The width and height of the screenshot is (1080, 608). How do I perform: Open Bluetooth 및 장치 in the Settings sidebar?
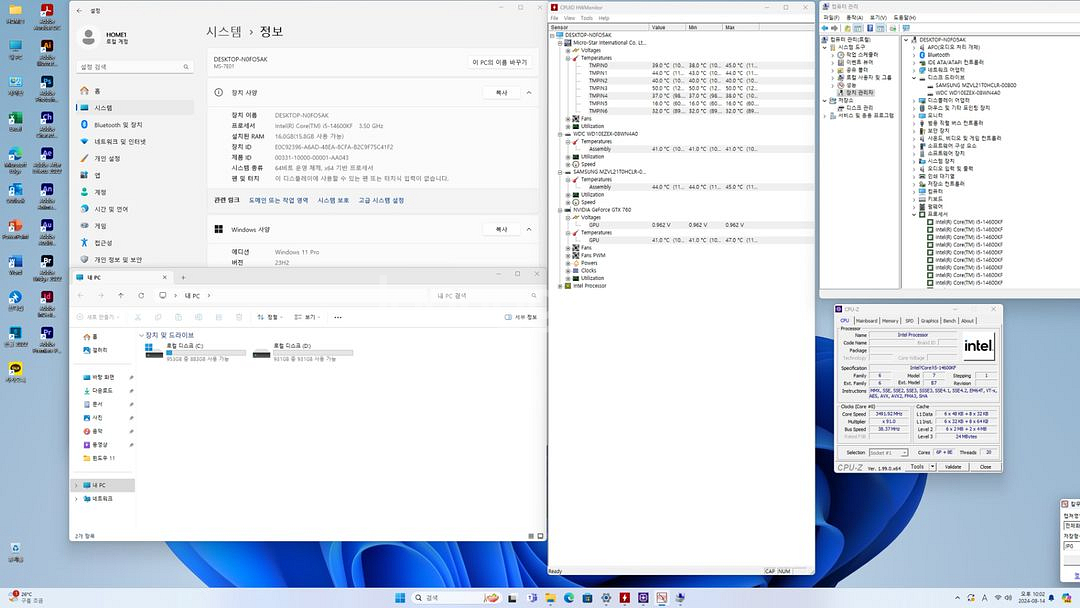point(135,125)
